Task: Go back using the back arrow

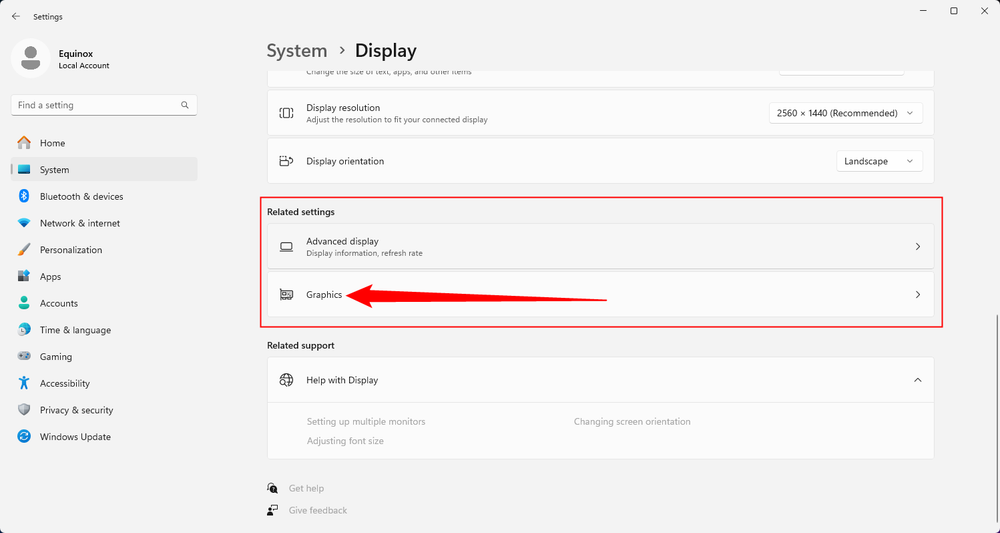Action: (x=16, y=16)
